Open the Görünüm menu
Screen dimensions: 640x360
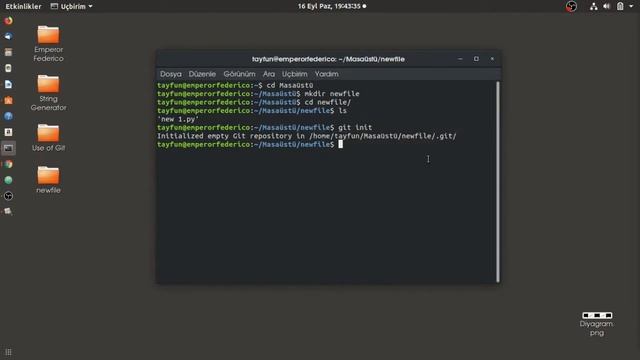click(x=239, y=74)
